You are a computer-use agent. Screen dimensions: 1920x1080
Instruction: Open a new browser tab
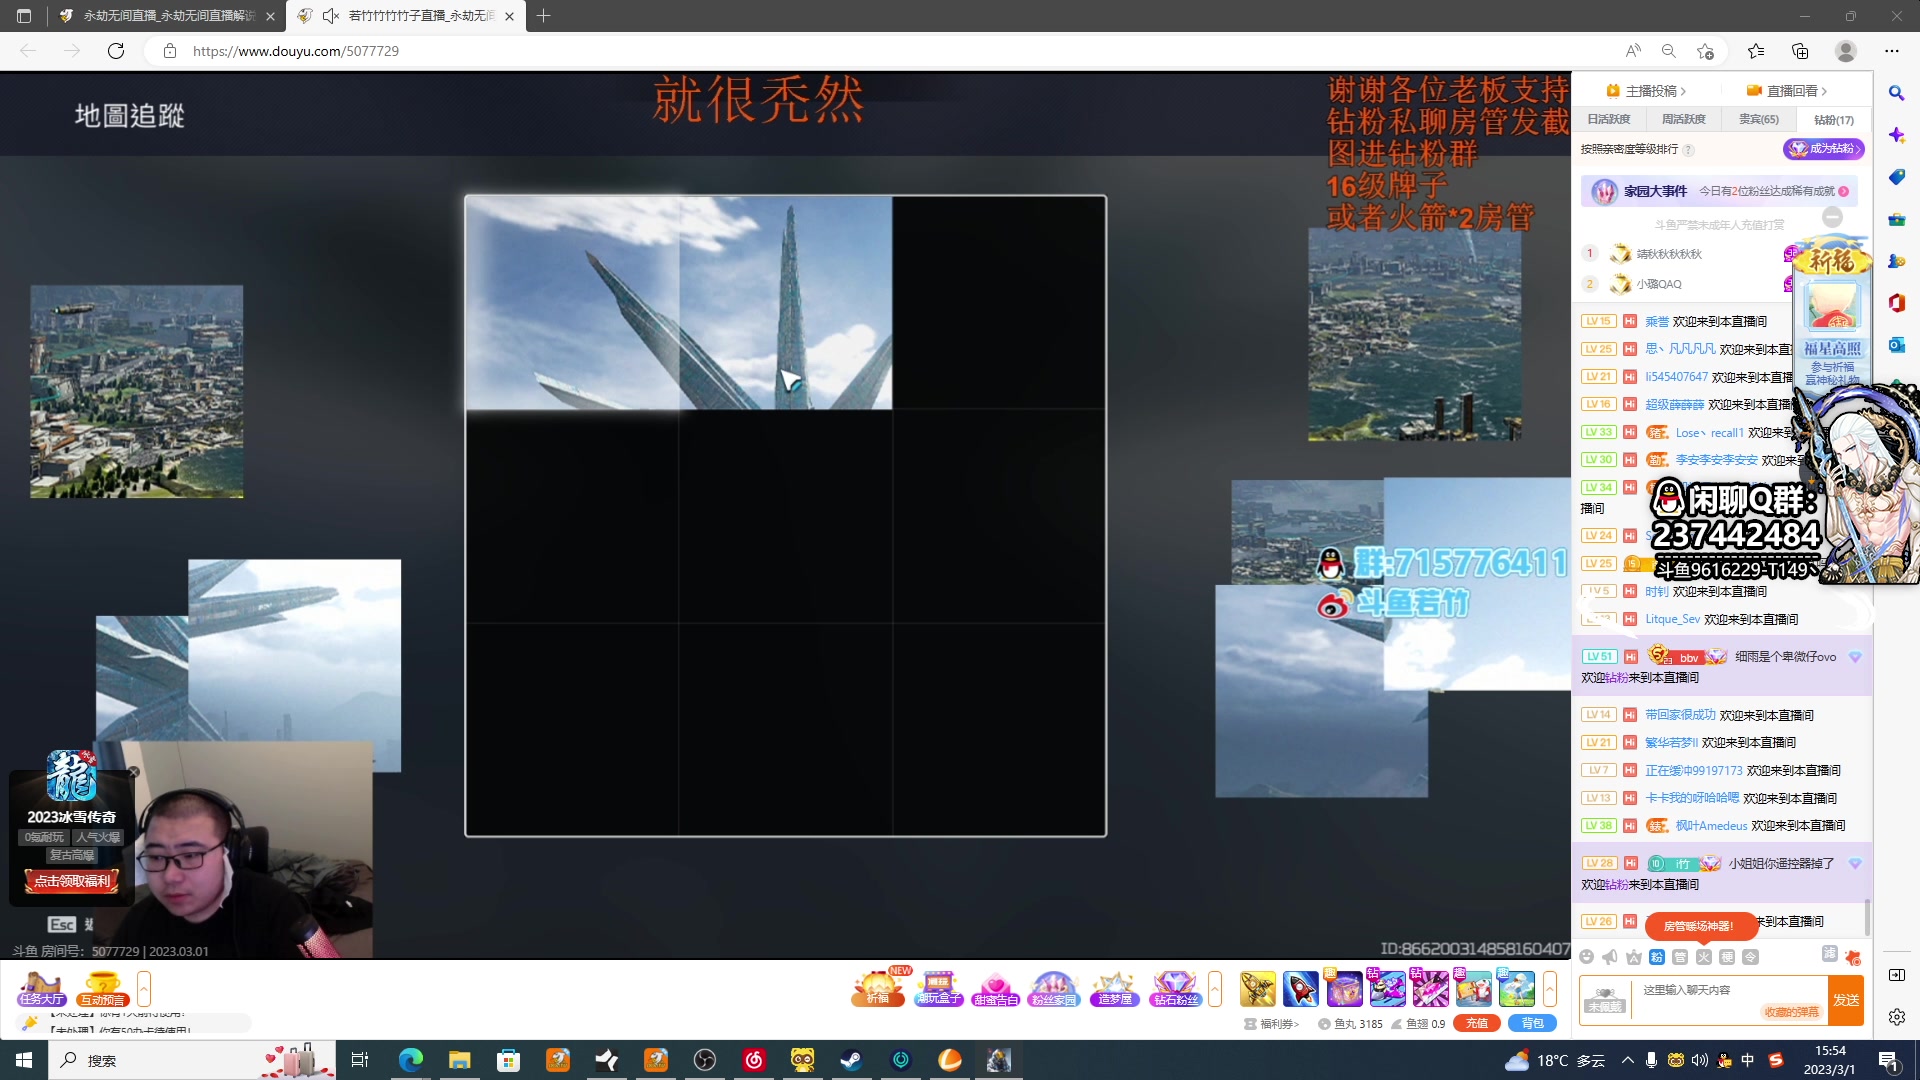[543, 16]
